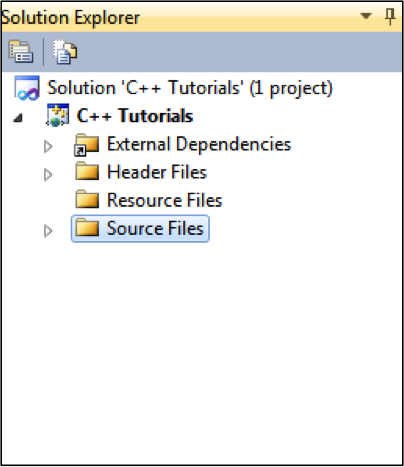Image resolution: width=404 pixels, height=467 pixels.
Task: Click the auto-hide pin icon
Action: click(x=390, y=16)
